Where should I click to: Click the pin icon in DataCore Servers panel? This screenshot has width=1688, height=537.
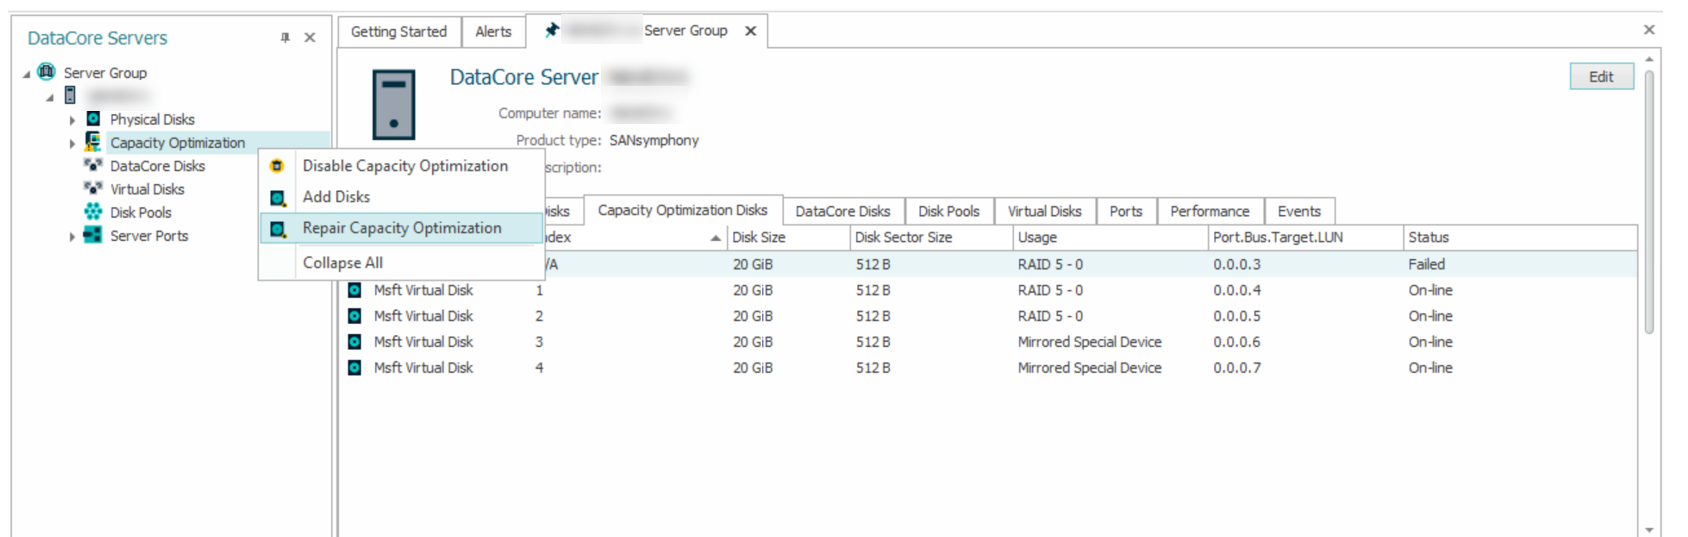click(285, 38)
